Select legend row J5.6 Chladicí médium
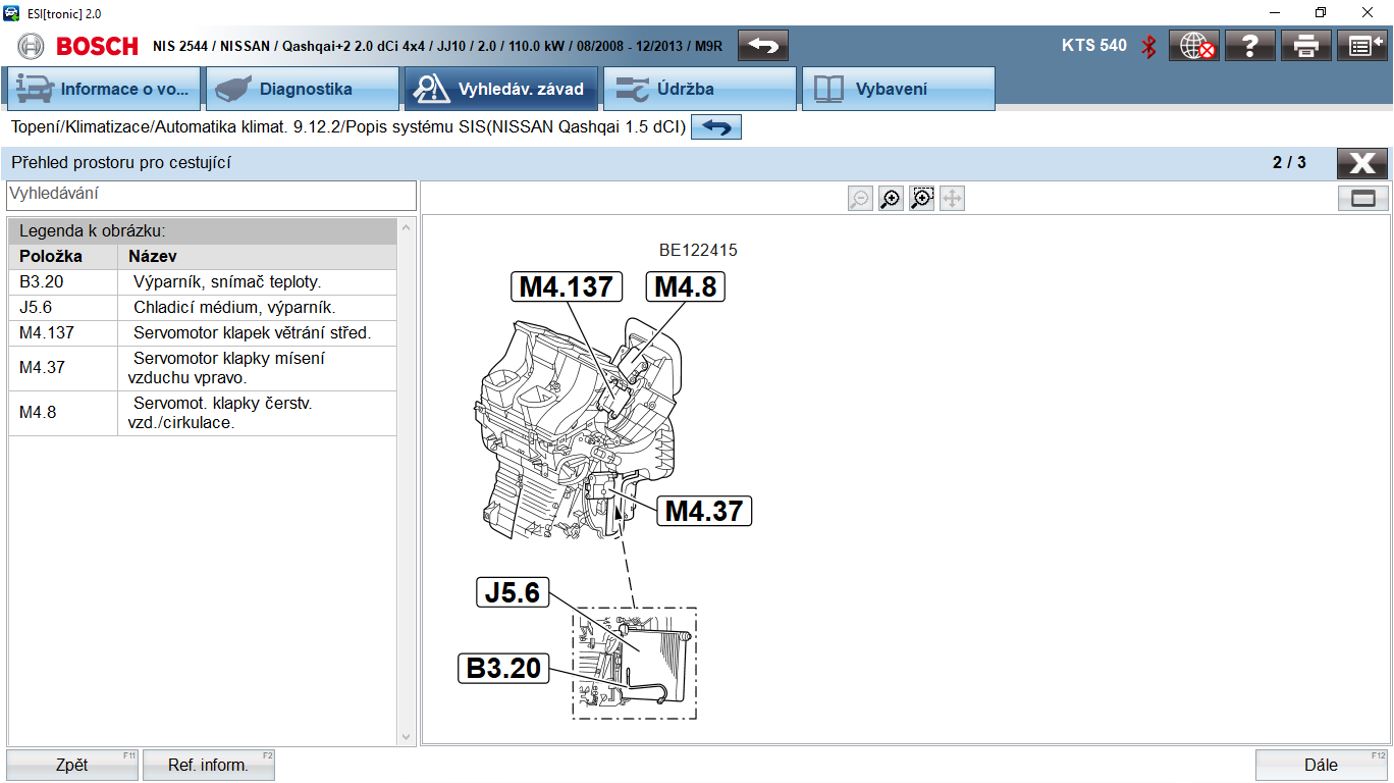Screen dimensions: 1394x783 pos(202,307)
